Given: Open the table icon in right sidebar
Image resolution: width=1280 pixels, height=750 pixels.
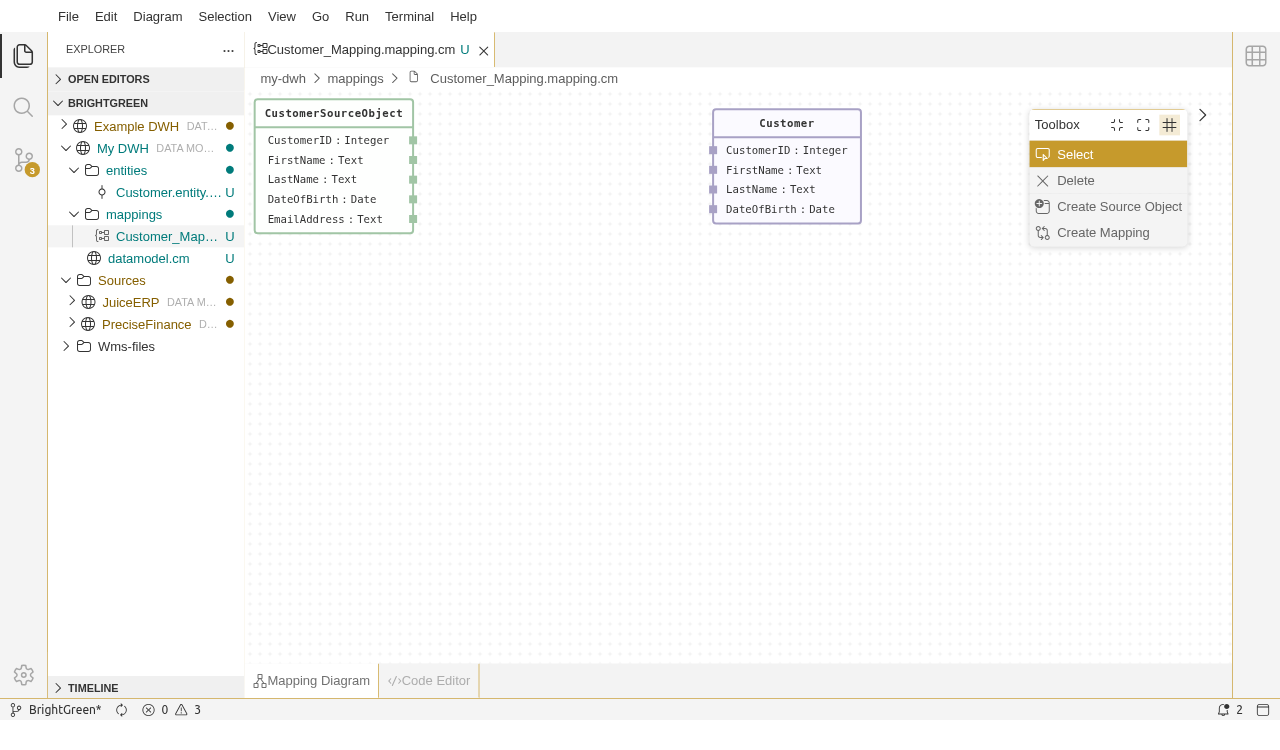Looking at the screenshot, I should (x=1256, y=56).
